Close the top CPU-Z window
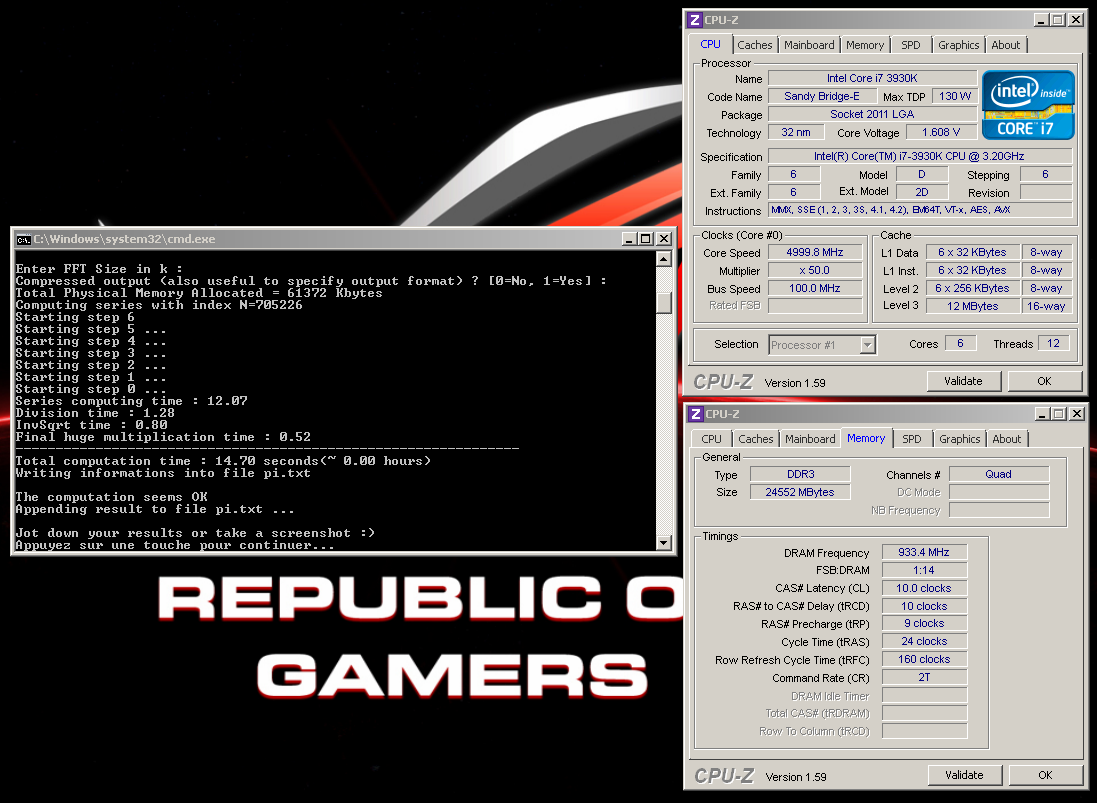 pyautogui.click(x=1076, y=20)
